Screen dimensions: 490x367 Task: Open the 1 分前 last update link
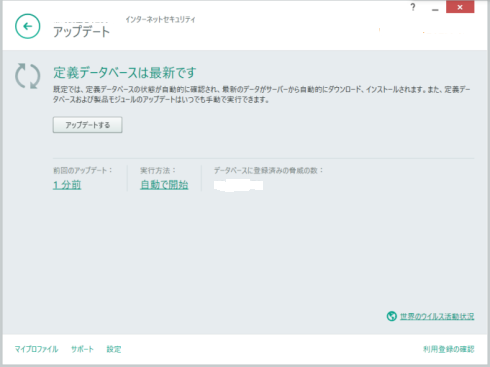pos(67,185)
